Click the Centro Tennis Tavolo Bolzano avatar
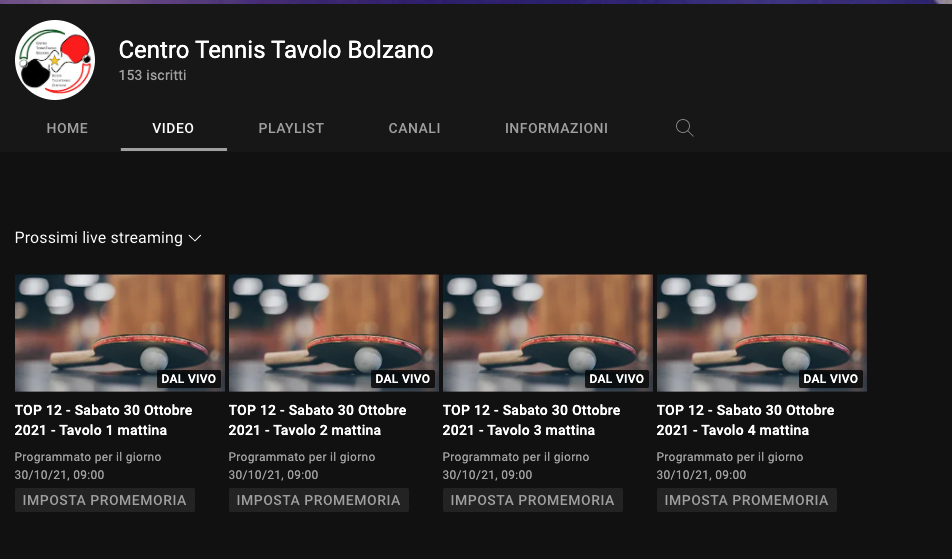 [55, 60]
